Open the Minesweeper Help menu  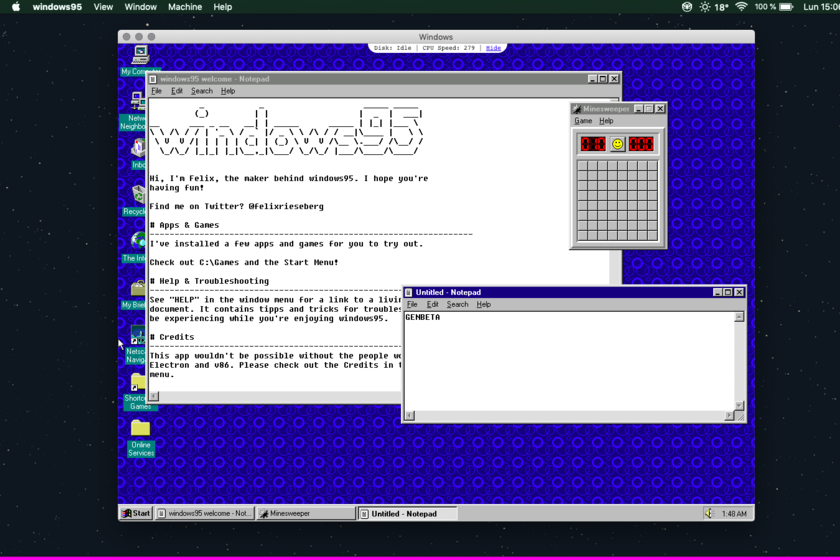[x=606, y=121]
